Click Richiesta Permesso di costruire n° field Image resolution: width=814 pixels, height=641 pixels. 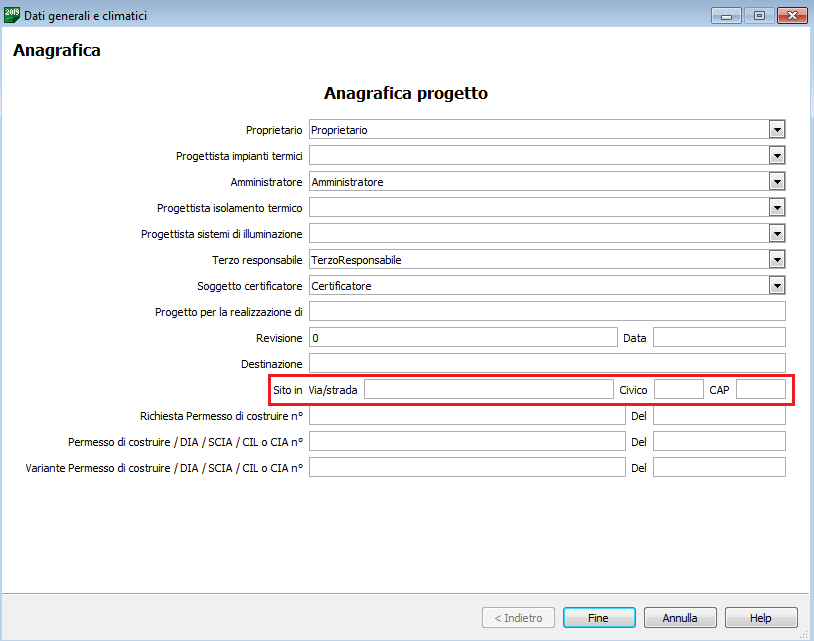pyautogui.click(x=466, y=416)
